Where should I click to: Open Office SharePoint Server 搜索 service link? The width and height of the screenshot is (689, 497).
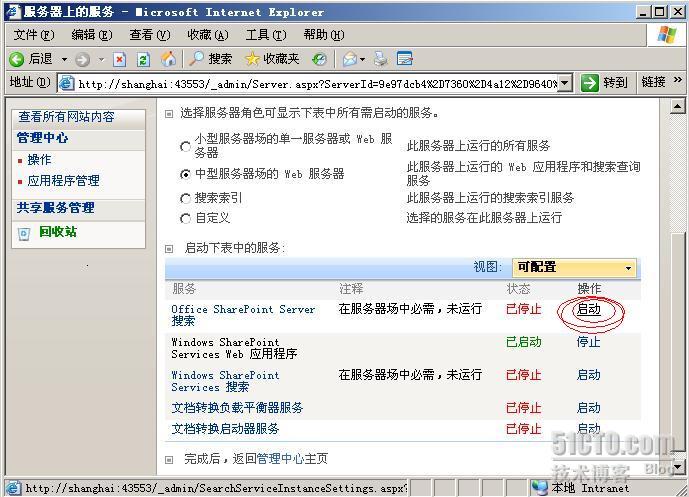243,315
